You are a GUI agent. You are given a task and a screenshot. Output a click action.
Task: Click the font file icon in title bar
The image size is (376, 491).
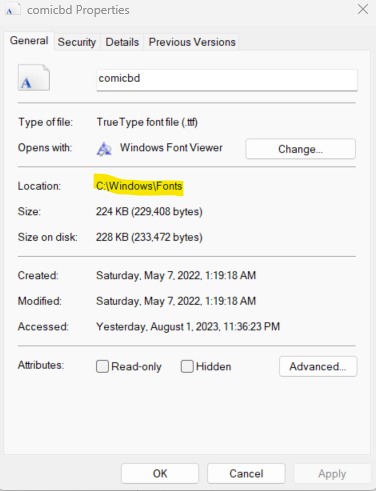click(x=13, y=9)
